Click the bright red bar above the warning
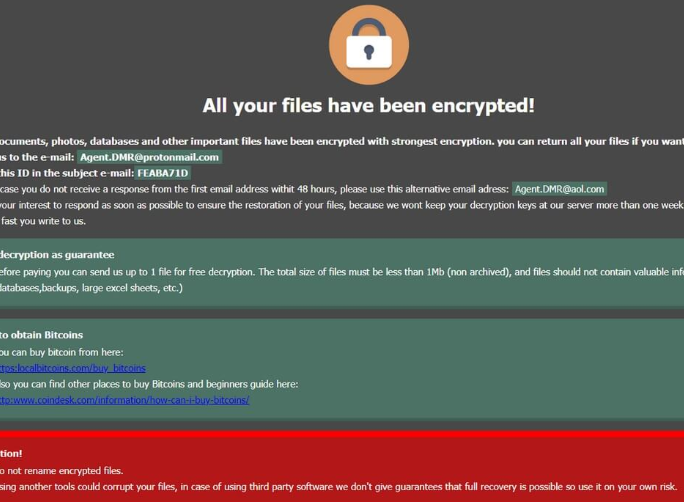The height and width of the screenshot is (502, 684). [x=342, y=434]
